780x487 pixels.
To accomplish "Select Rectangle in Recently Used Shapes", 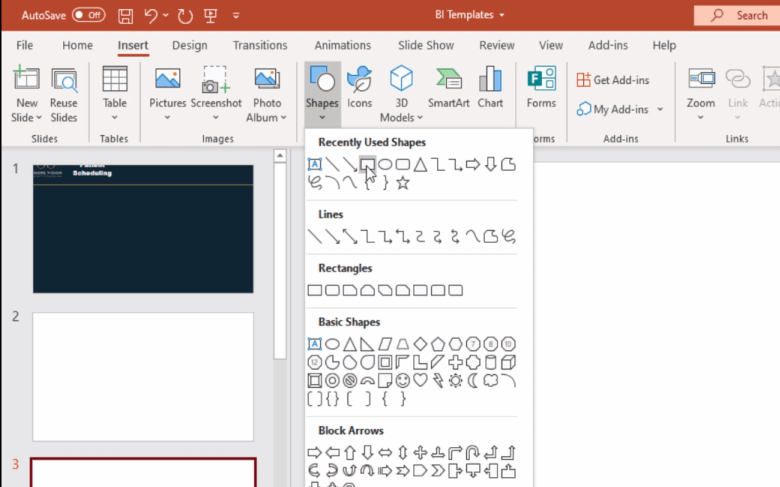I will click(368, 164).
